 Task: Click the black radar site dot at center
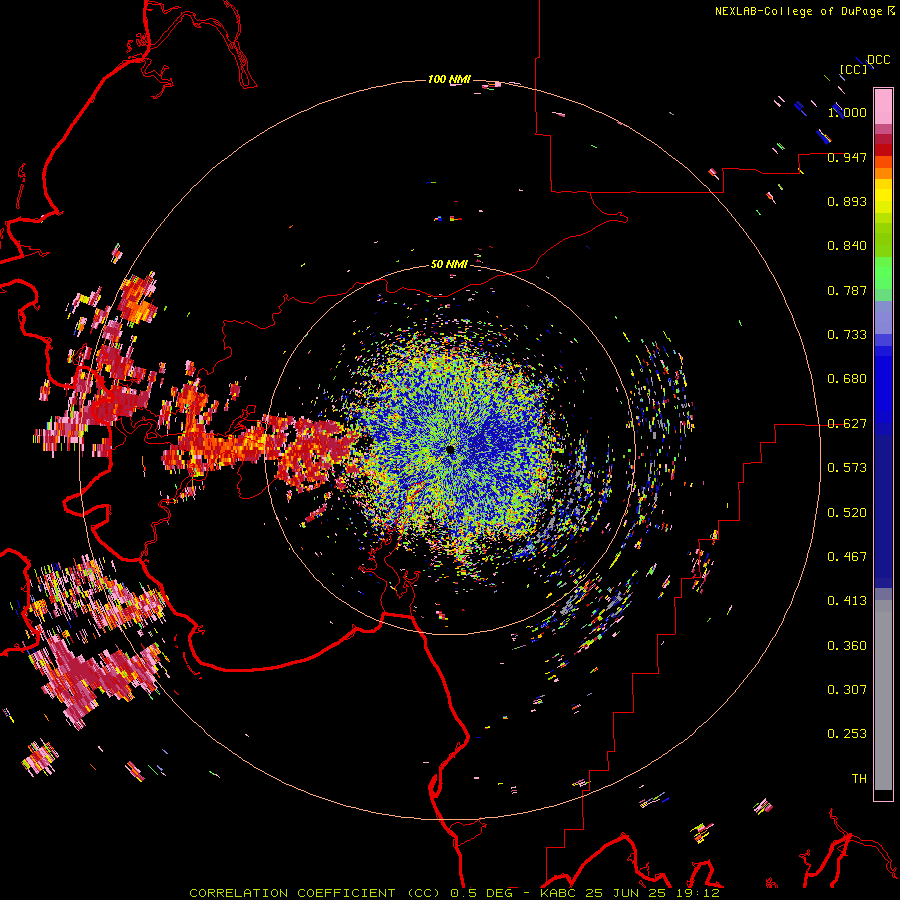pyautogui.click(x=451, y=449)
